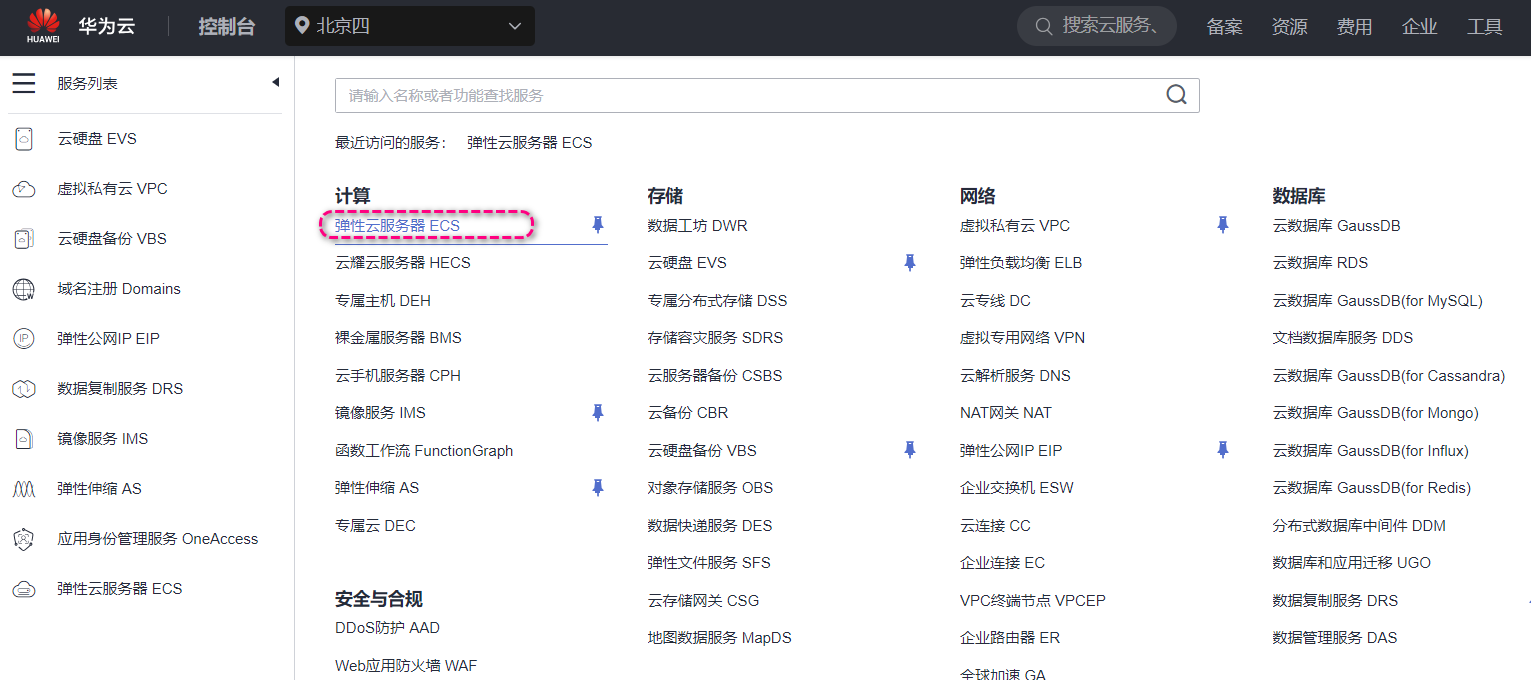Open 弹性云服务器 ECS from the 计算 list
Viewport: 1531px width, 680px height.
(x=397, y=226)
